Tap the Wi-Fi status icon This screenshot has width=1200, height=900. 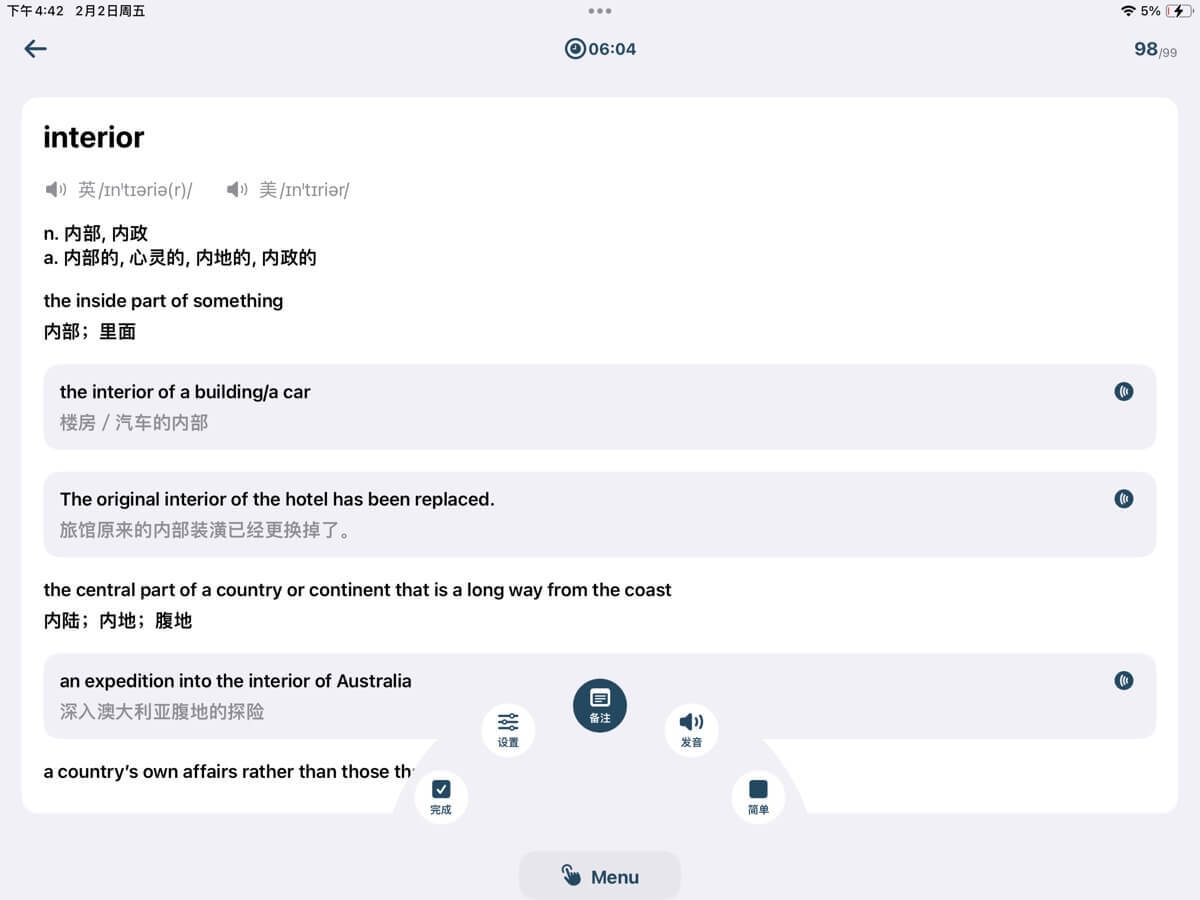1128,11
